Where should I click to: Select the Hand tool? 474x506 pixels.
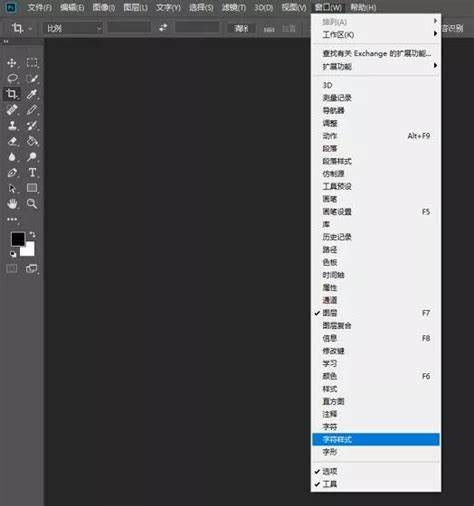[x=12, y=204]
